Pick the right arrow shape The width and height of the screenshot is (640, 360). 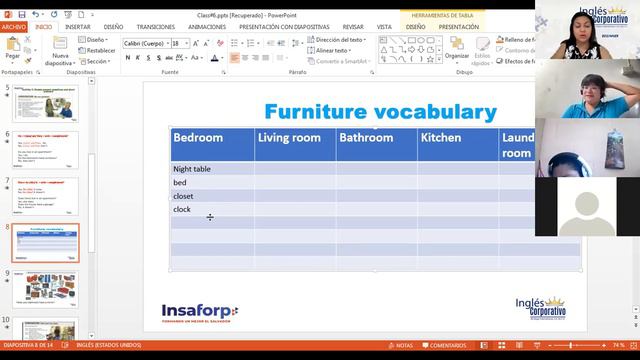411,50
